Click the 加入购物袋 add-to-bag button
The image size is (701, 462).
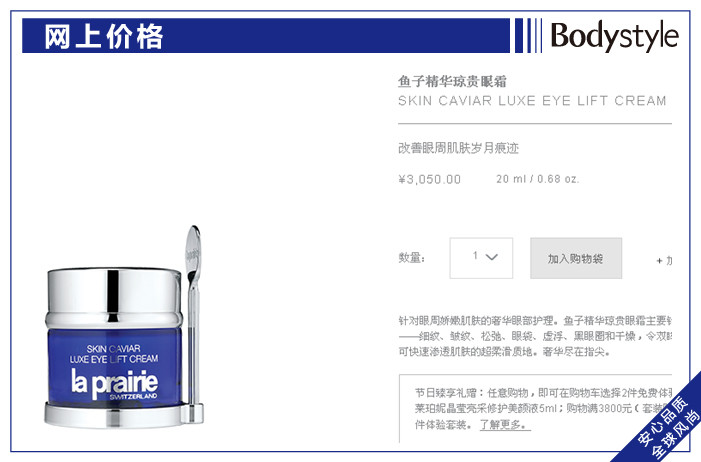(576, 258)
